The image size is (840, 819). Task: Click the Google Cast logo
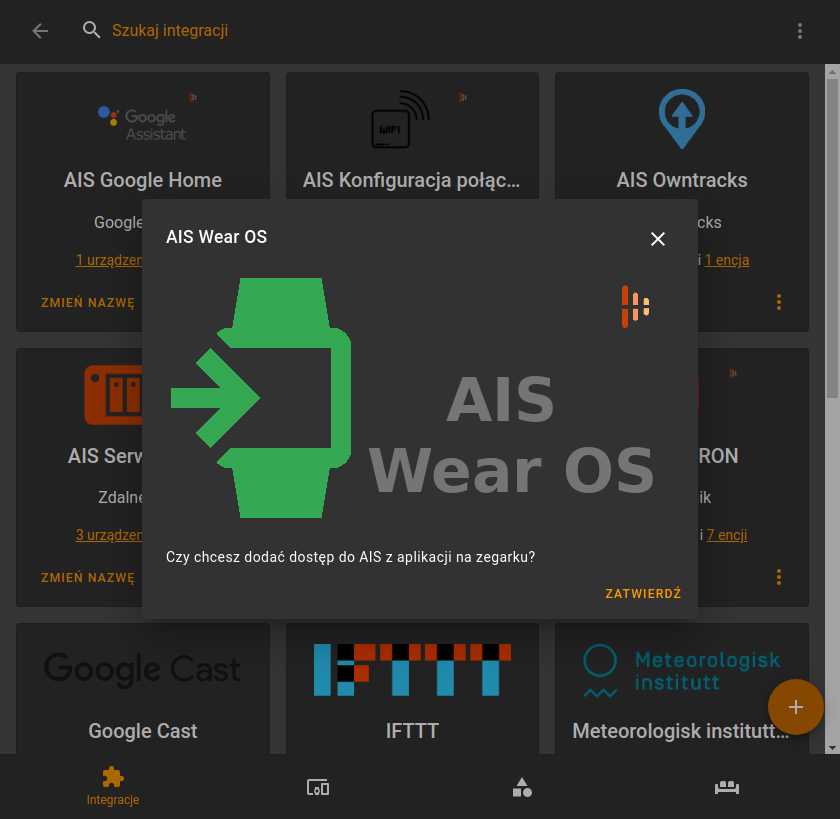(142, 670)
